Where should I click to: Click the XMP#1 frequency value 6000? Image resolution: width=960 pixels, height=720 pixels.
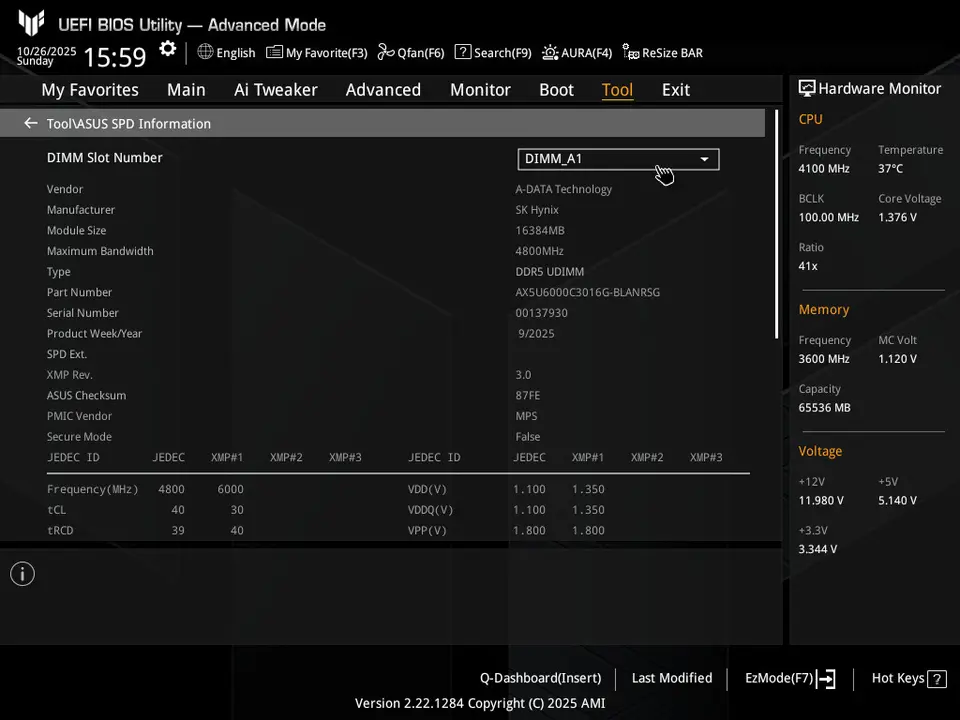click(230, 489)
